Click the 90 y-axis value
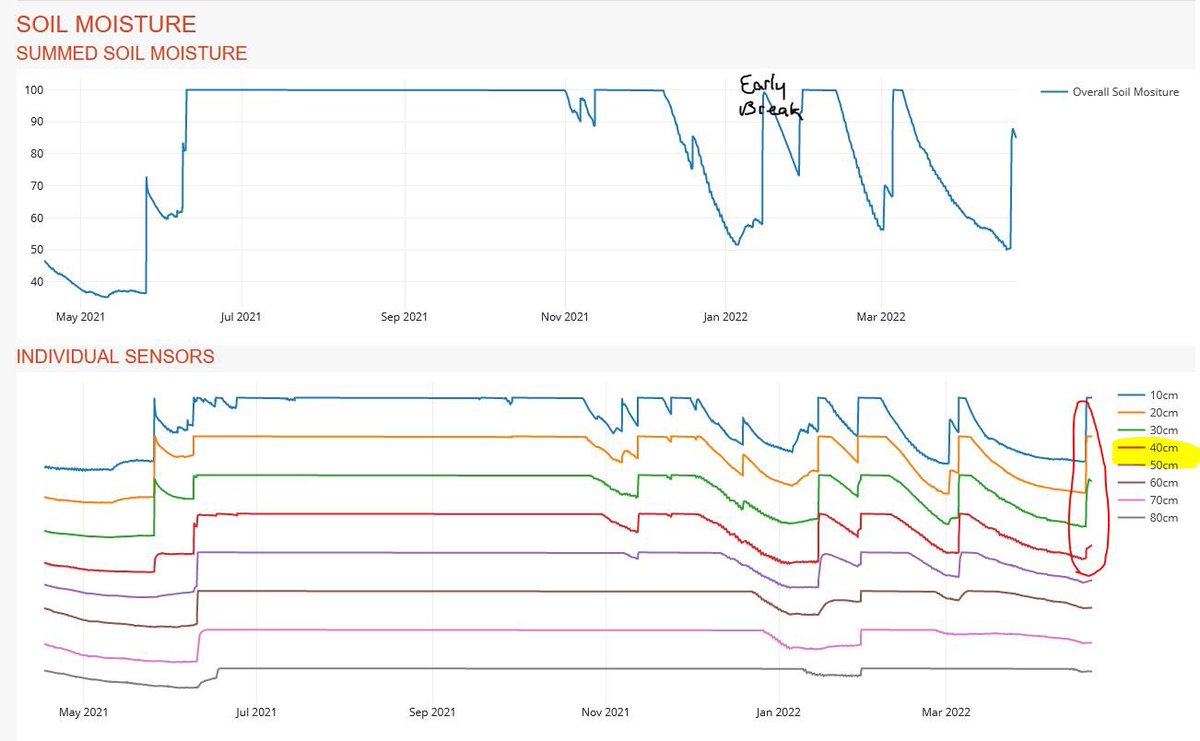The image size is (1200, 741). [35, 122]
